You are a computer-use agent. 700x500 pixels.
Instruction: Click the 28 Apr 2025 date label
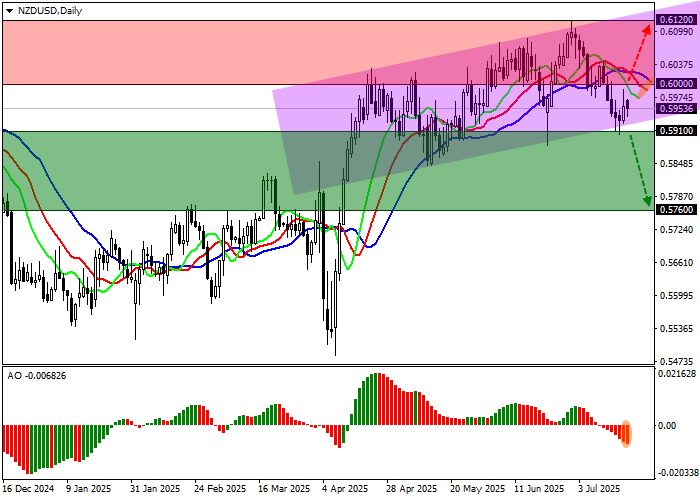point(412,489)
